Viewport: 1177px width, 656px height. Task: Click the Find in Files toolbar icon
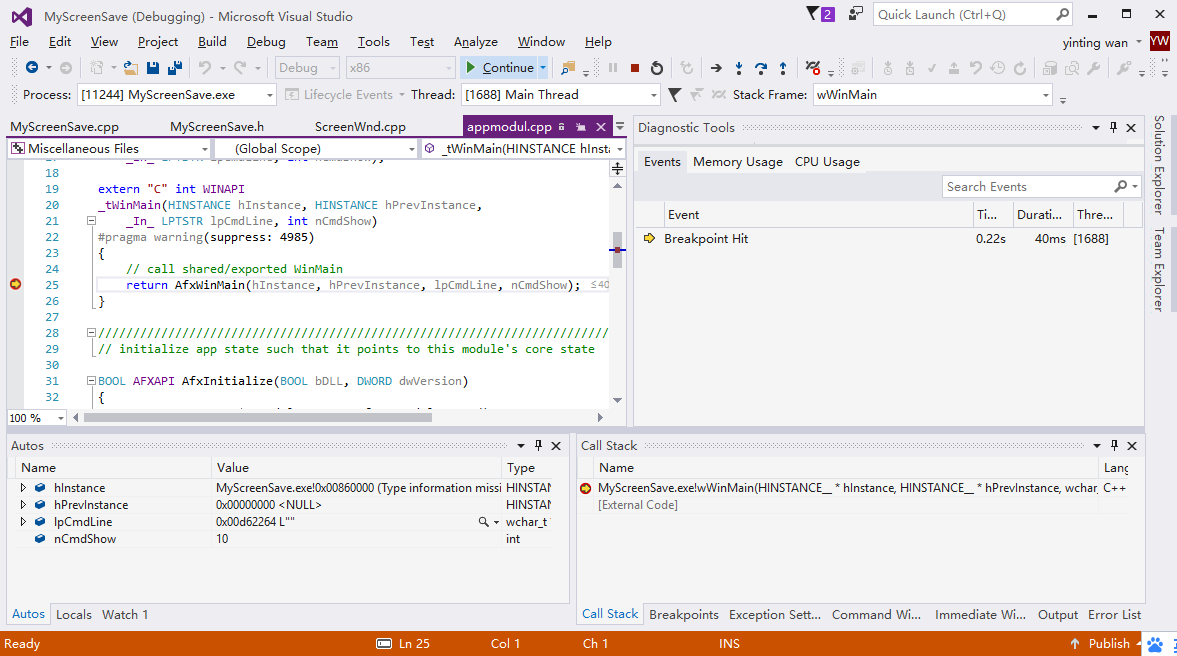[567, 68]
